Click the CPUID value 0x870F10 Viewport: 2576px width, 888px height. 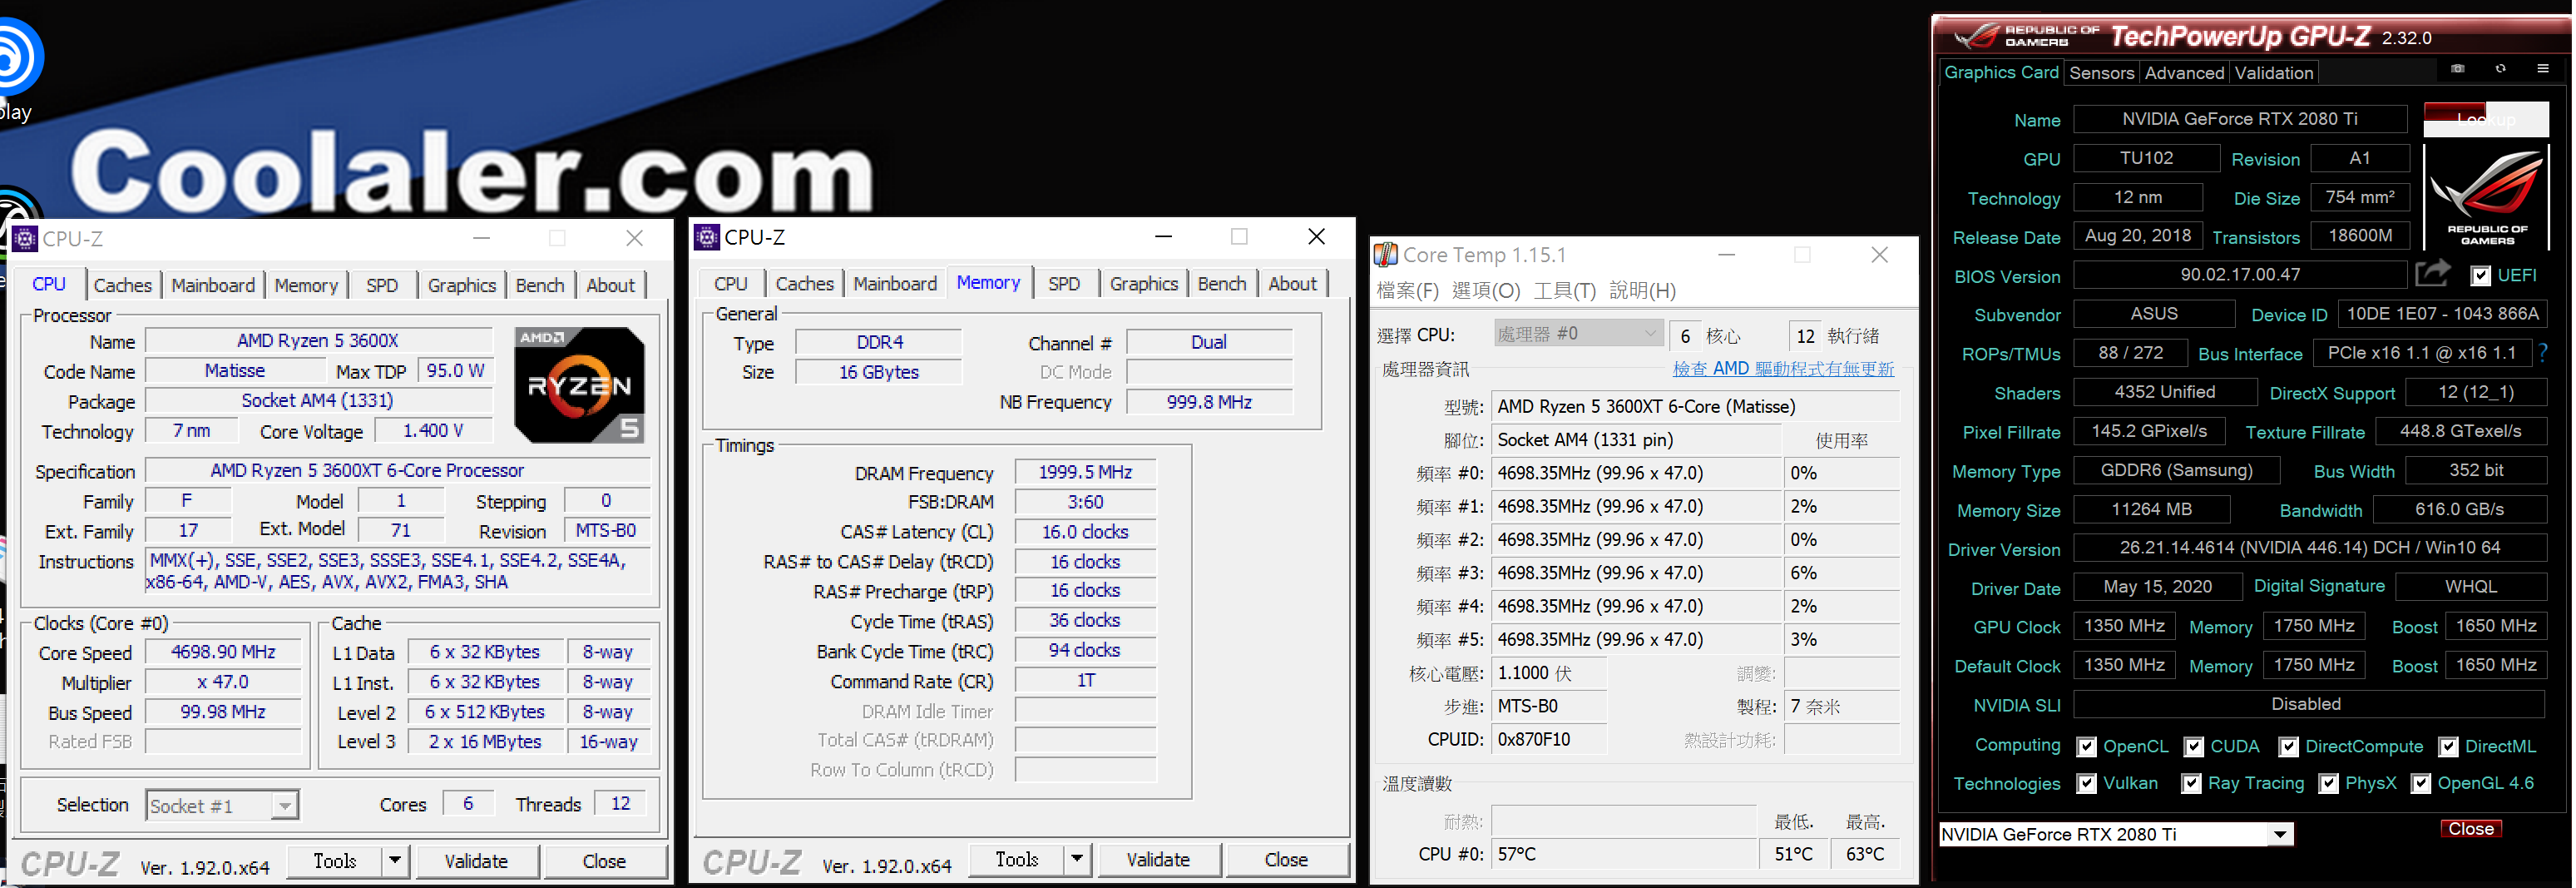coord(1549,740)
